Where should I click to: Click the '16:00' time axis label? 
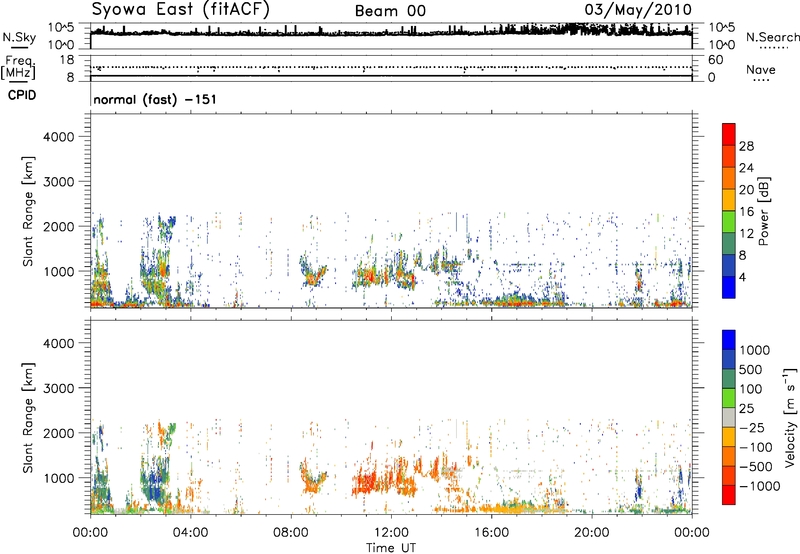tap(491, 533)
